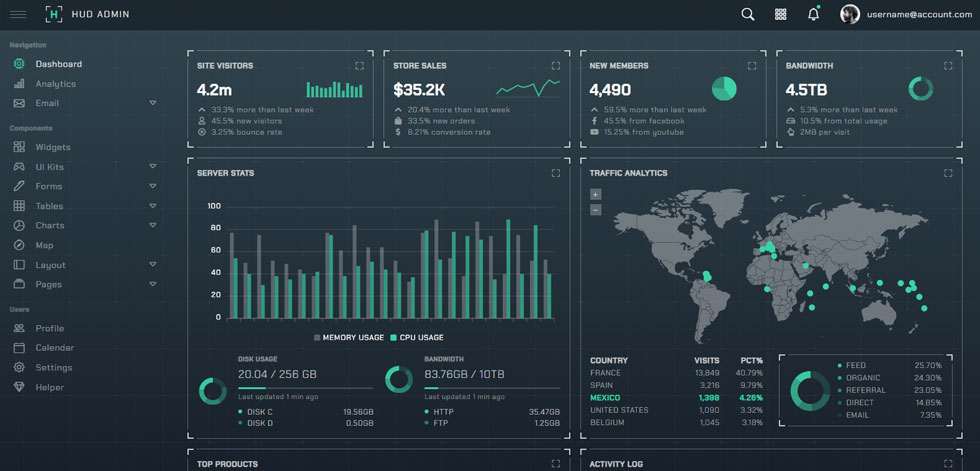980x471 pixels.
Task: Open the Helper menu item
Action: [x=50, y=387]
